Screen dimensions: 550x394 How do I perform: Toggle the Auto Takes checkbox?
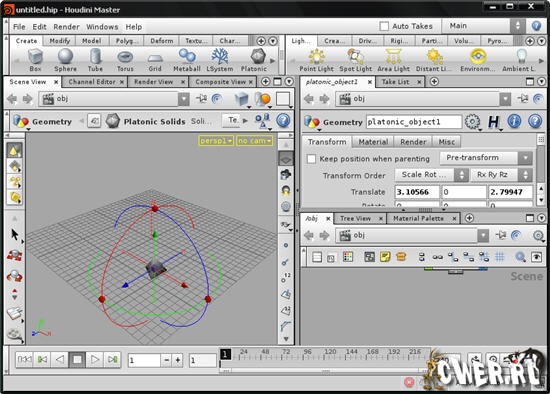(x=384, y=26)
